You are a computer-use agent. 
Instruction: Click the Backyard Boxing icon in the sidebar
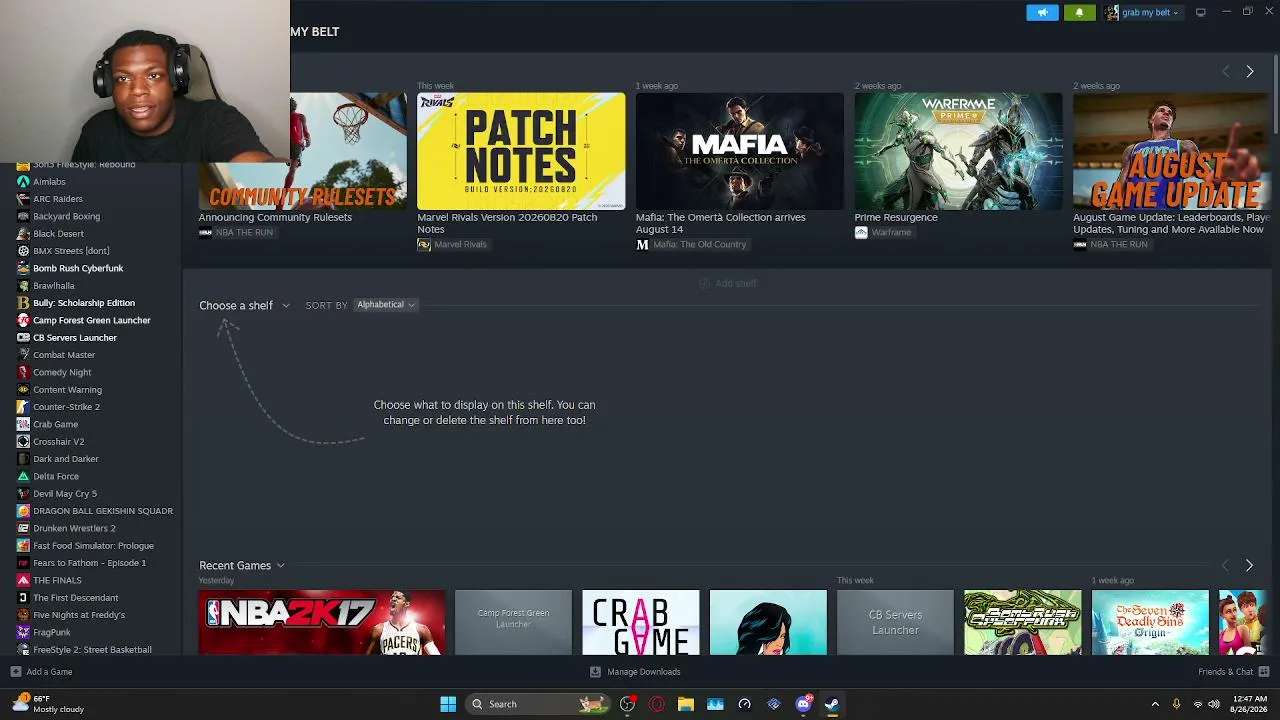(23, 216)
